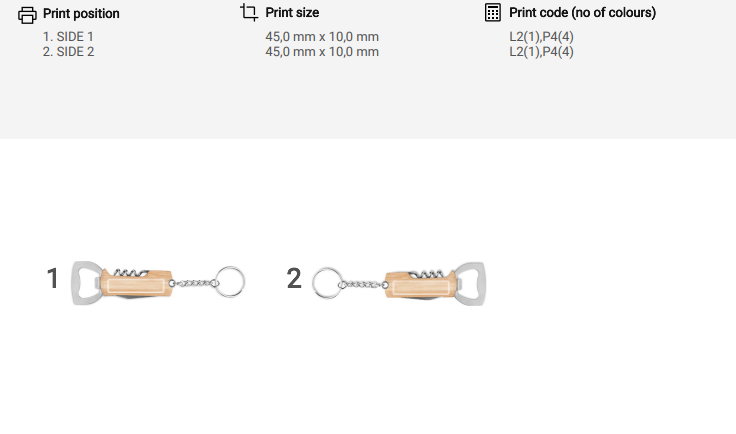
Task: Select the Print position heading
Action: pyautogui.click(x=81, y=14)
